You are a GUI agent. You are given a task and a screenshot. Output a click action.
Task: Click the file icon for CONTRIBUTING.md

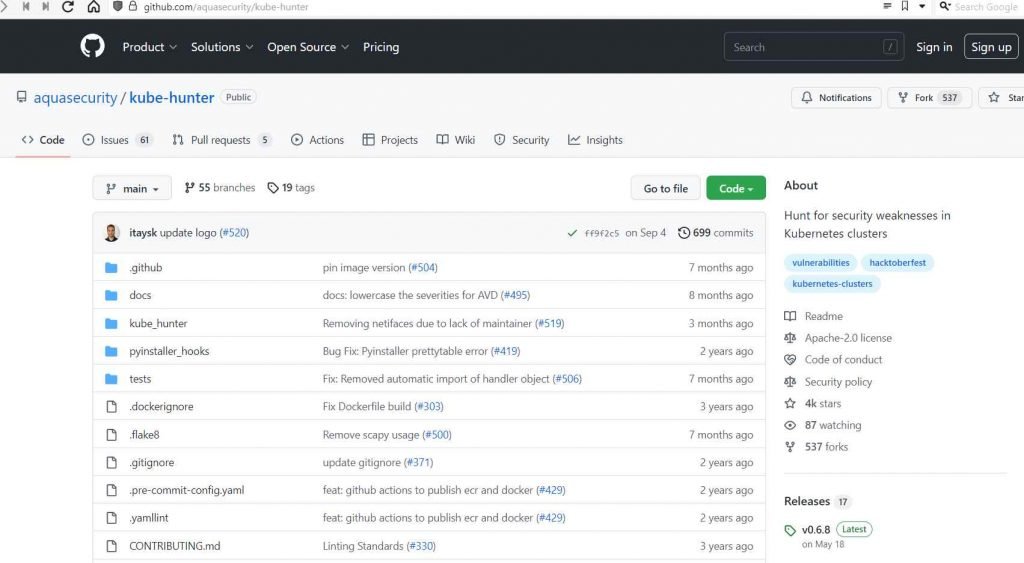point(112,545)
